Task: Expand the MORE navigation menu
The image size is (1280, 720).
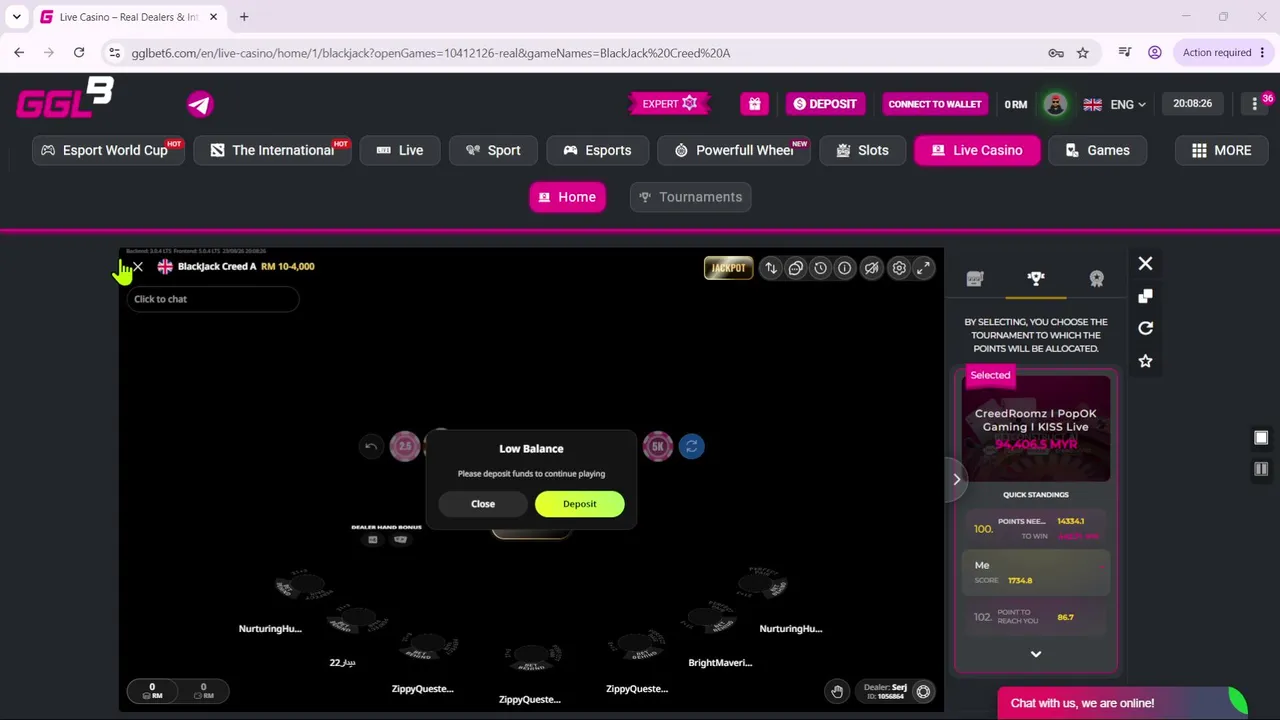Action: (1222, 150)
